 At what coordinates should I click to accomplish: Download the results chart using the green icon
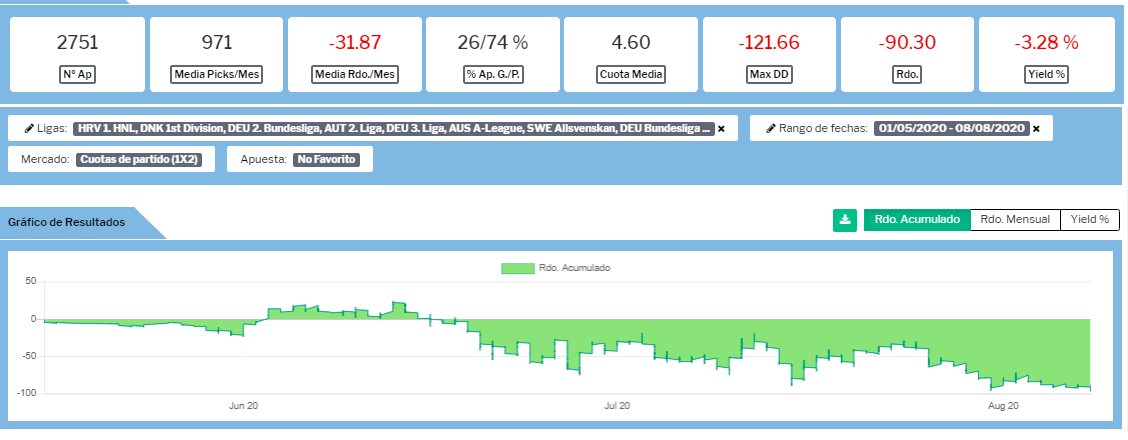point(845,220)
